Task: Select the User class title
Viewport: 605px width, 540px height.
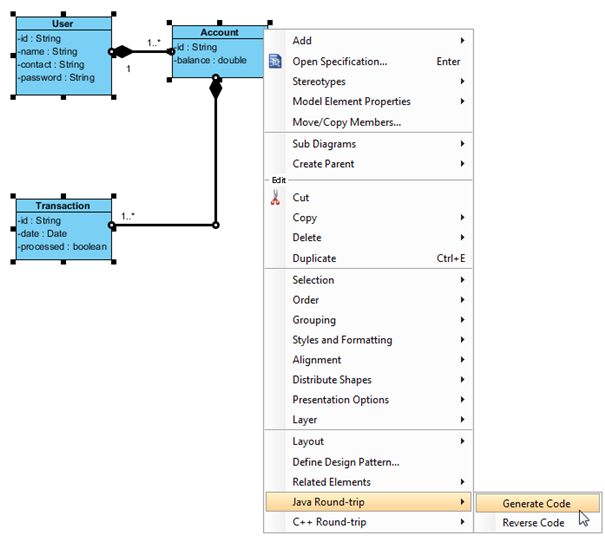Action: [x=63, y=24]
